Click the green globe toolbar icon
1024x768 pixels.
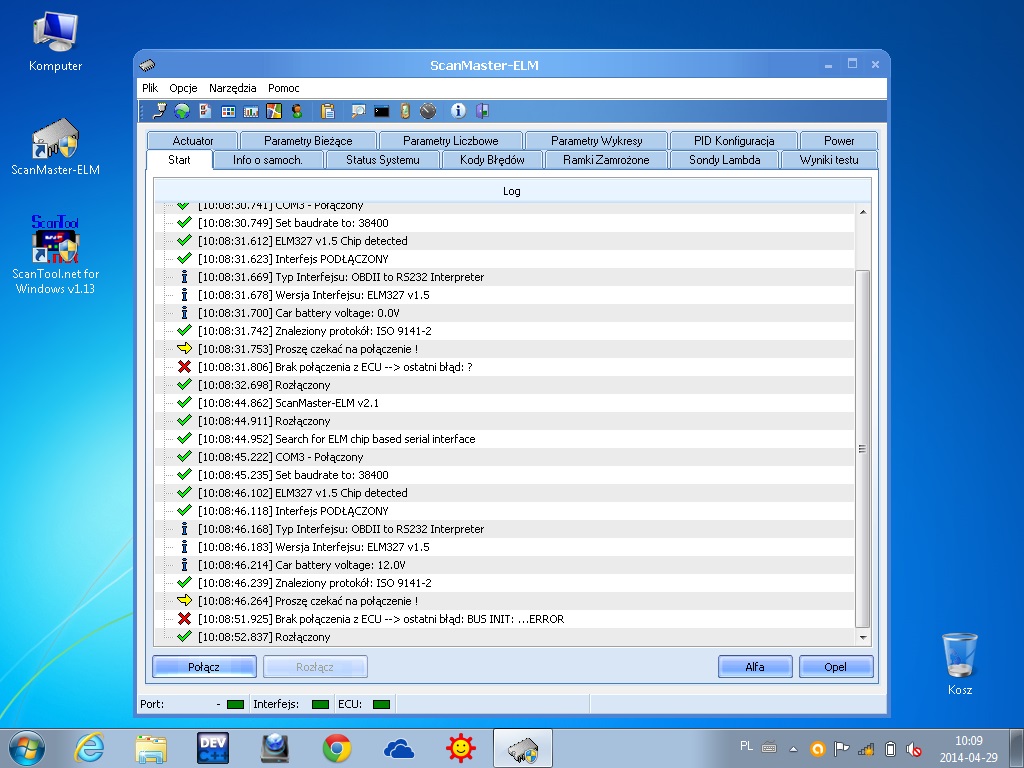point(182,111)
